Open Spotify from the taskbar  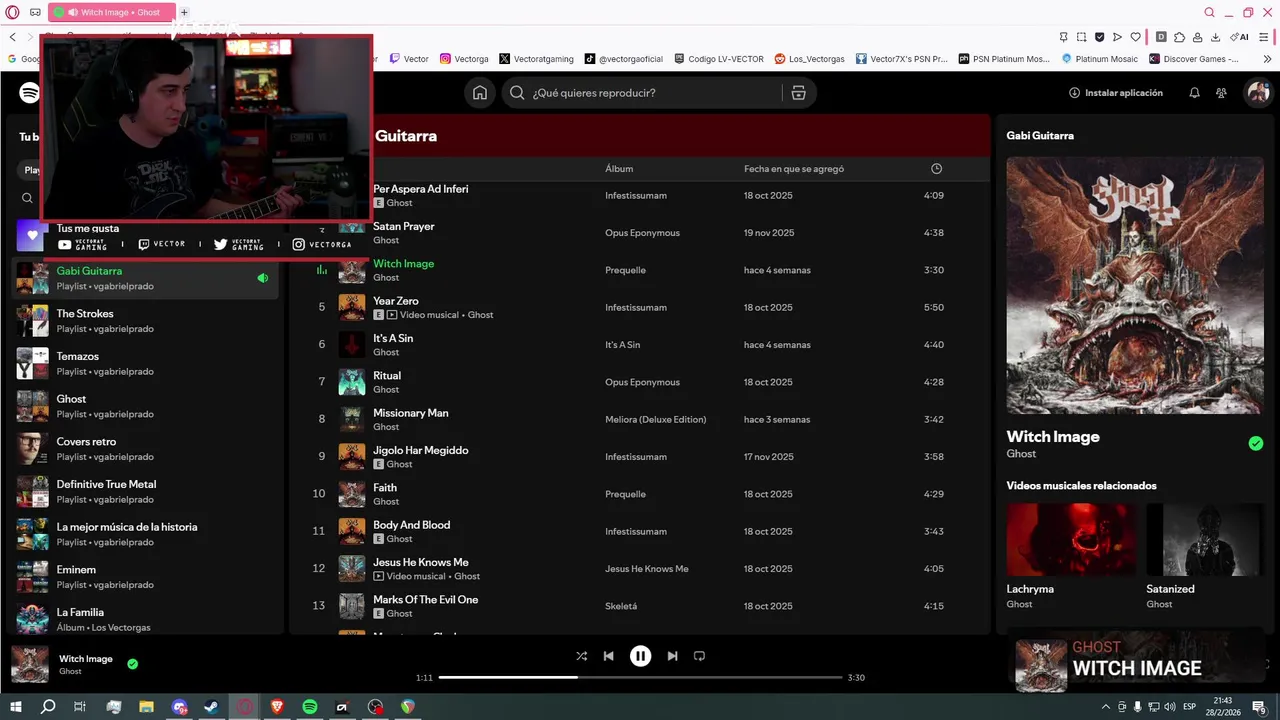tap(310, 707)
